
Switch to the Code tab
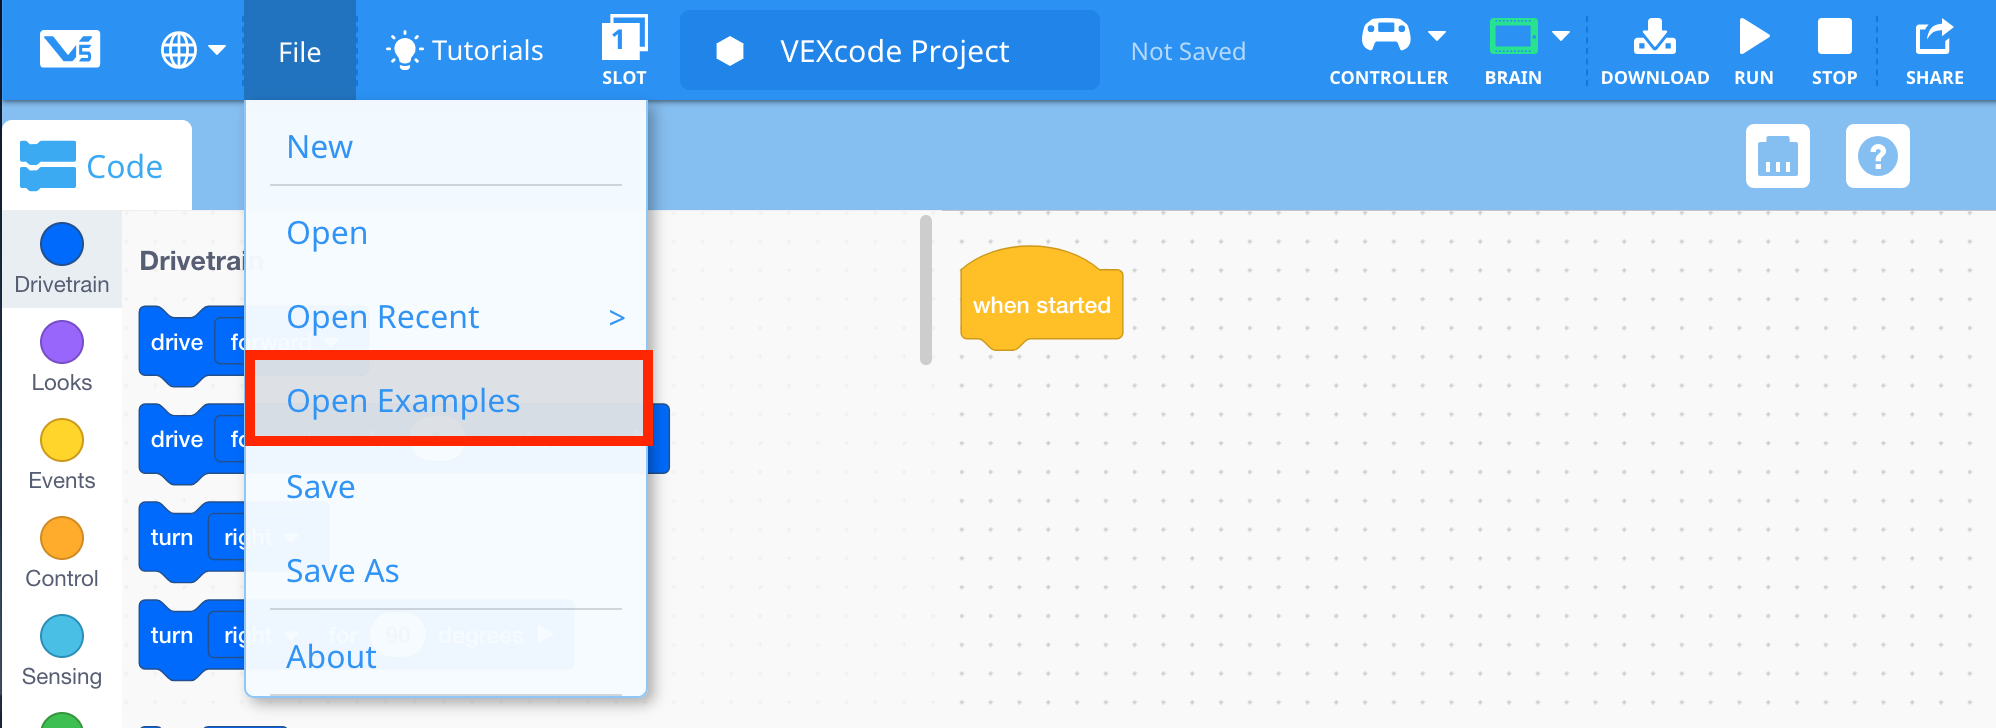[97, 164]
